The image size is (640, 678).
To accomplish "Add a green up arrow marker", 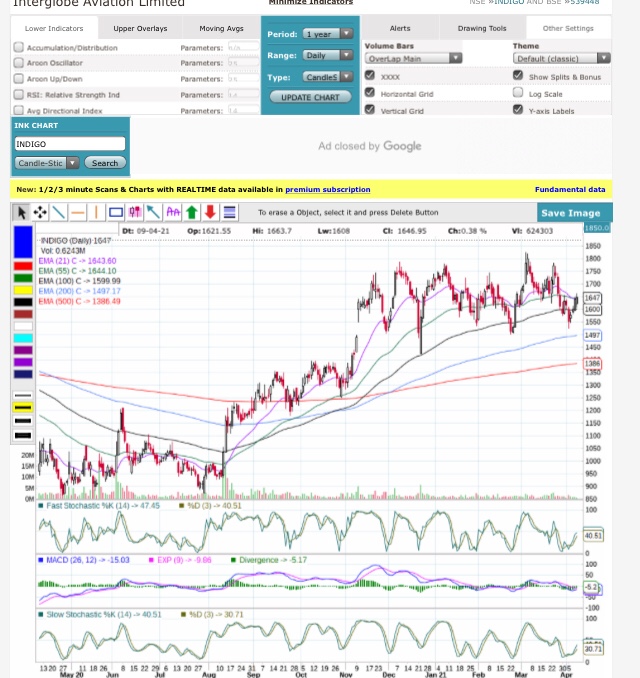I will (x=192, y=212).
